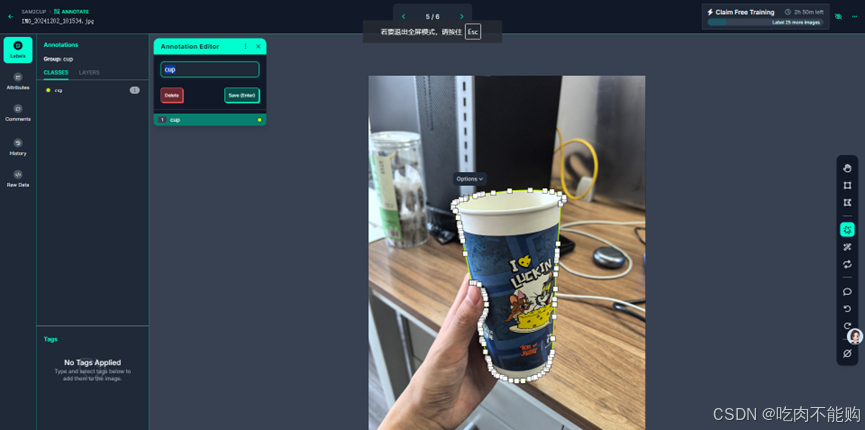The width and height of the screenshot is (865, 430).
Task: Go to the previous image
Action: click(403, 17)
